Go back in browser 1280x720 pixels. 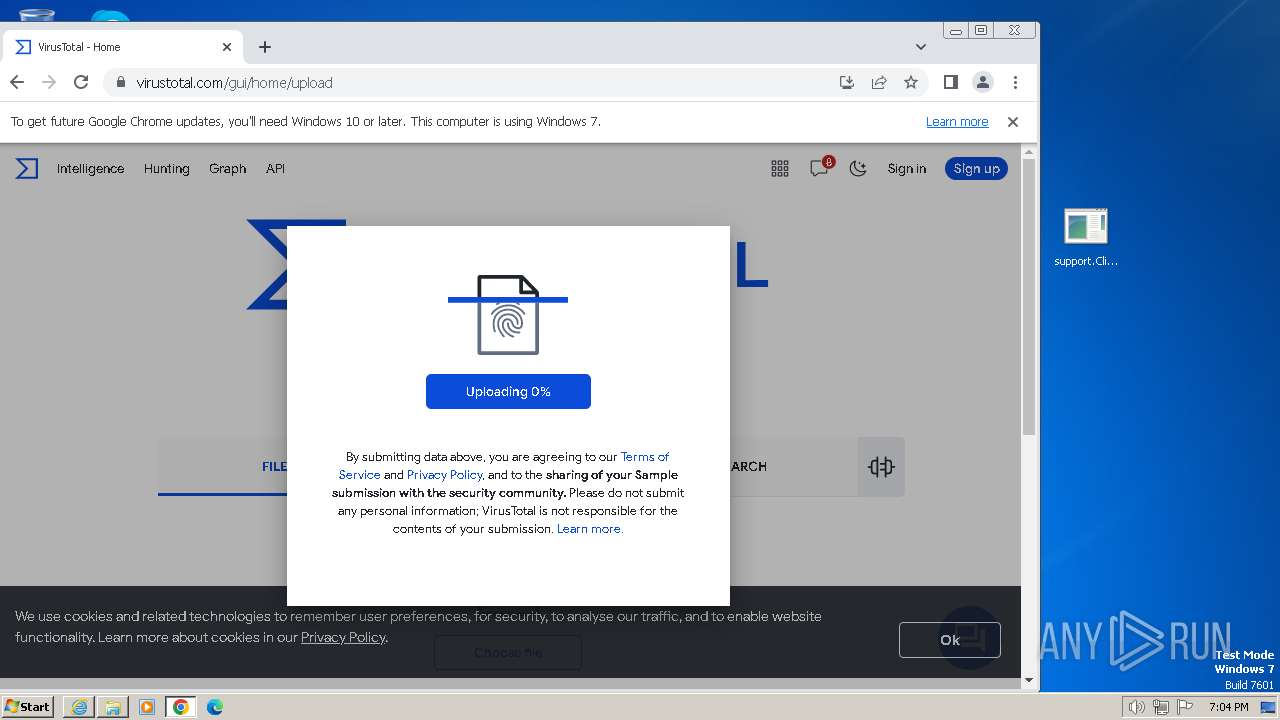17,83
